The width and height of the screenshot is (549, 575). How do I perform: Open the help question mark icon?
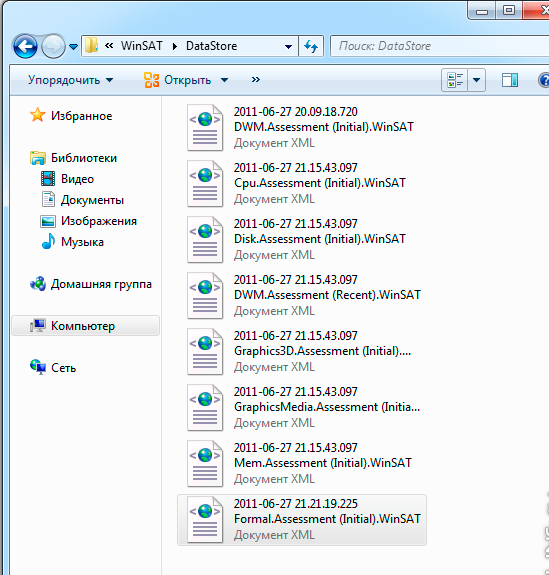543,80
